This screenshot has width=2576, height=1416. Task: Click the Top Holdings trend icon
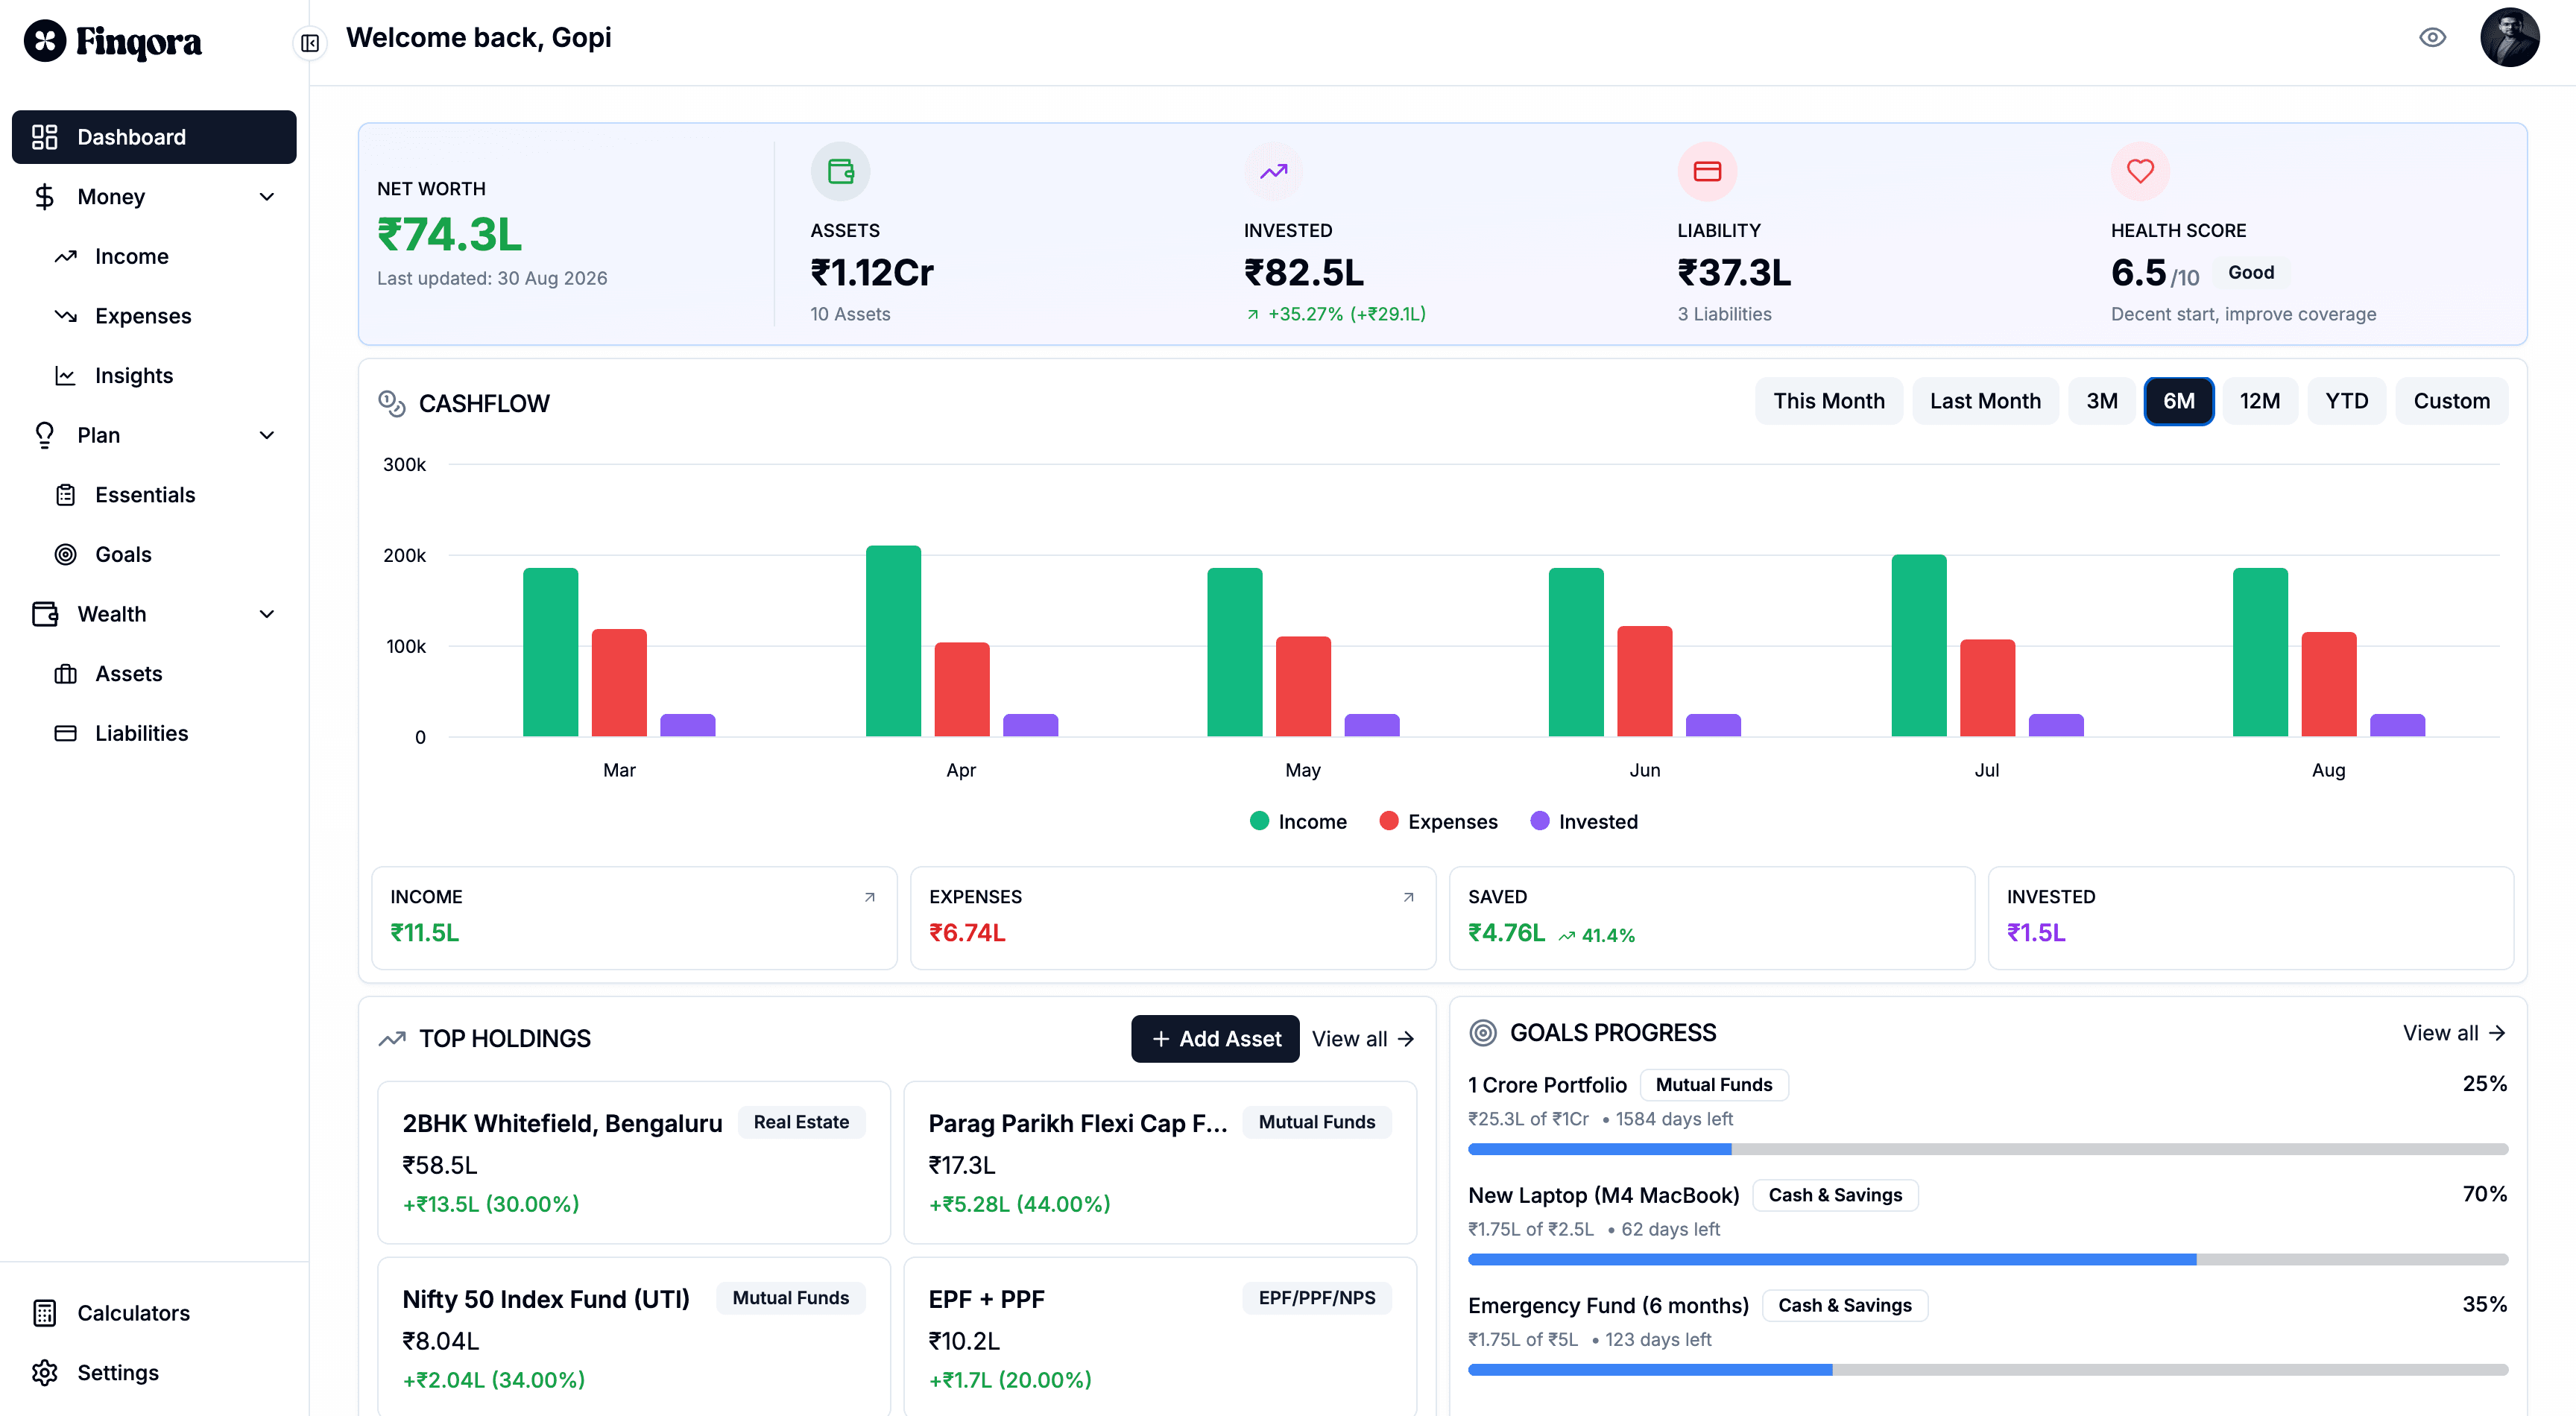click(x=392, y=1038)
